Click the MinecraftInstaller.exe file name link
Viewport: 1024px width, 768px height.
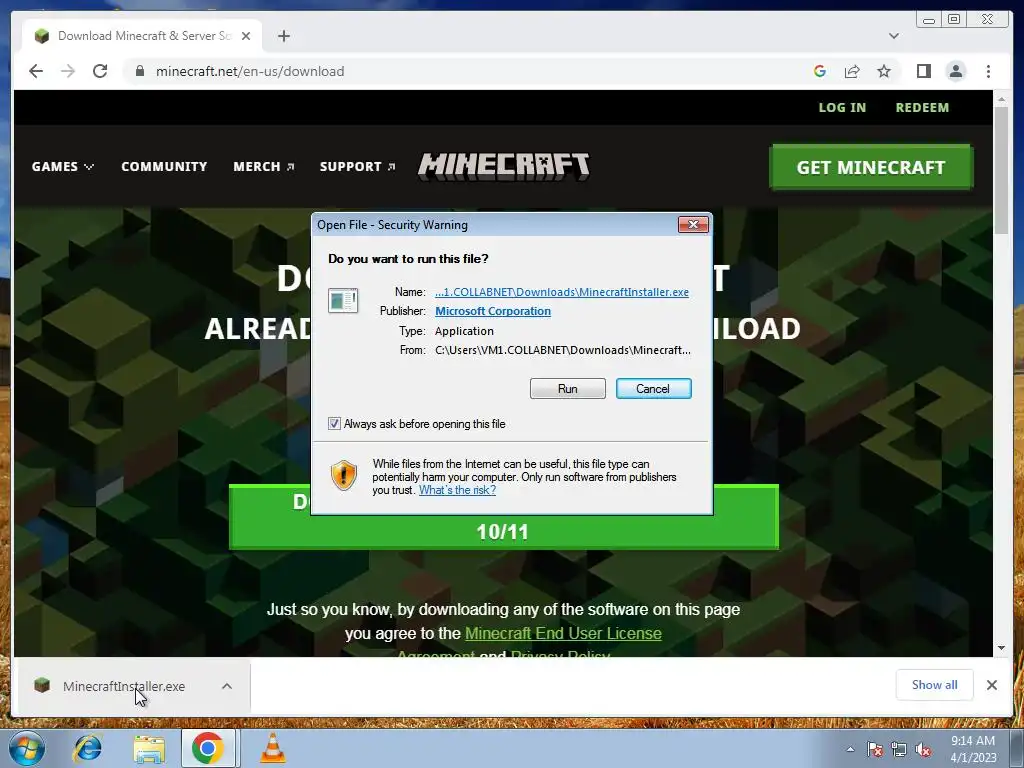[x=562, y=292]
